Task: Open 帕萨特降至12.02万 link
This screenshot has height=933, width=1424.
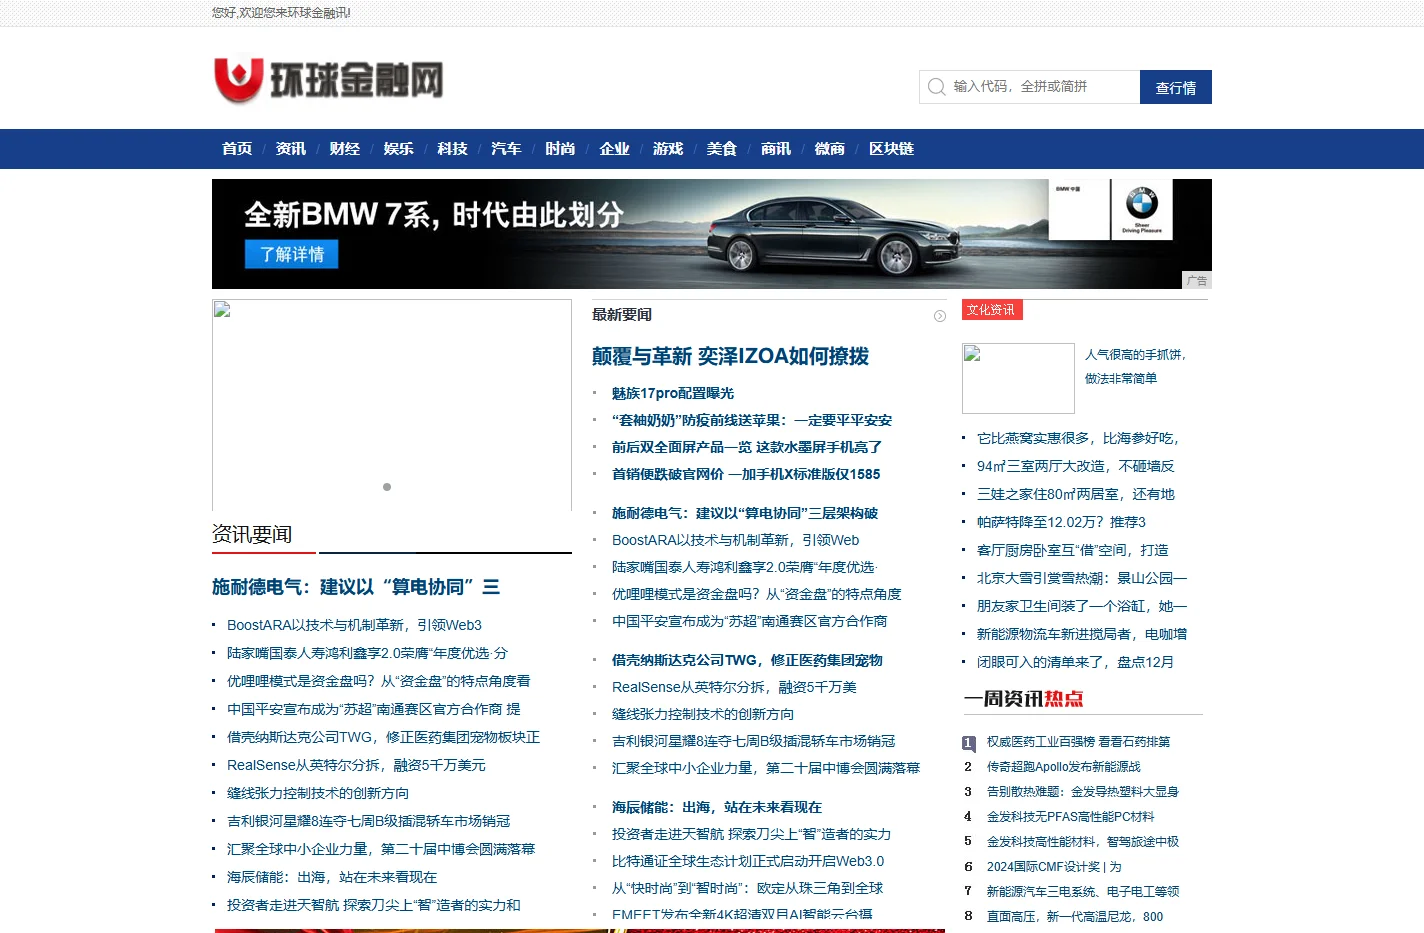Action: (1061, 522)
